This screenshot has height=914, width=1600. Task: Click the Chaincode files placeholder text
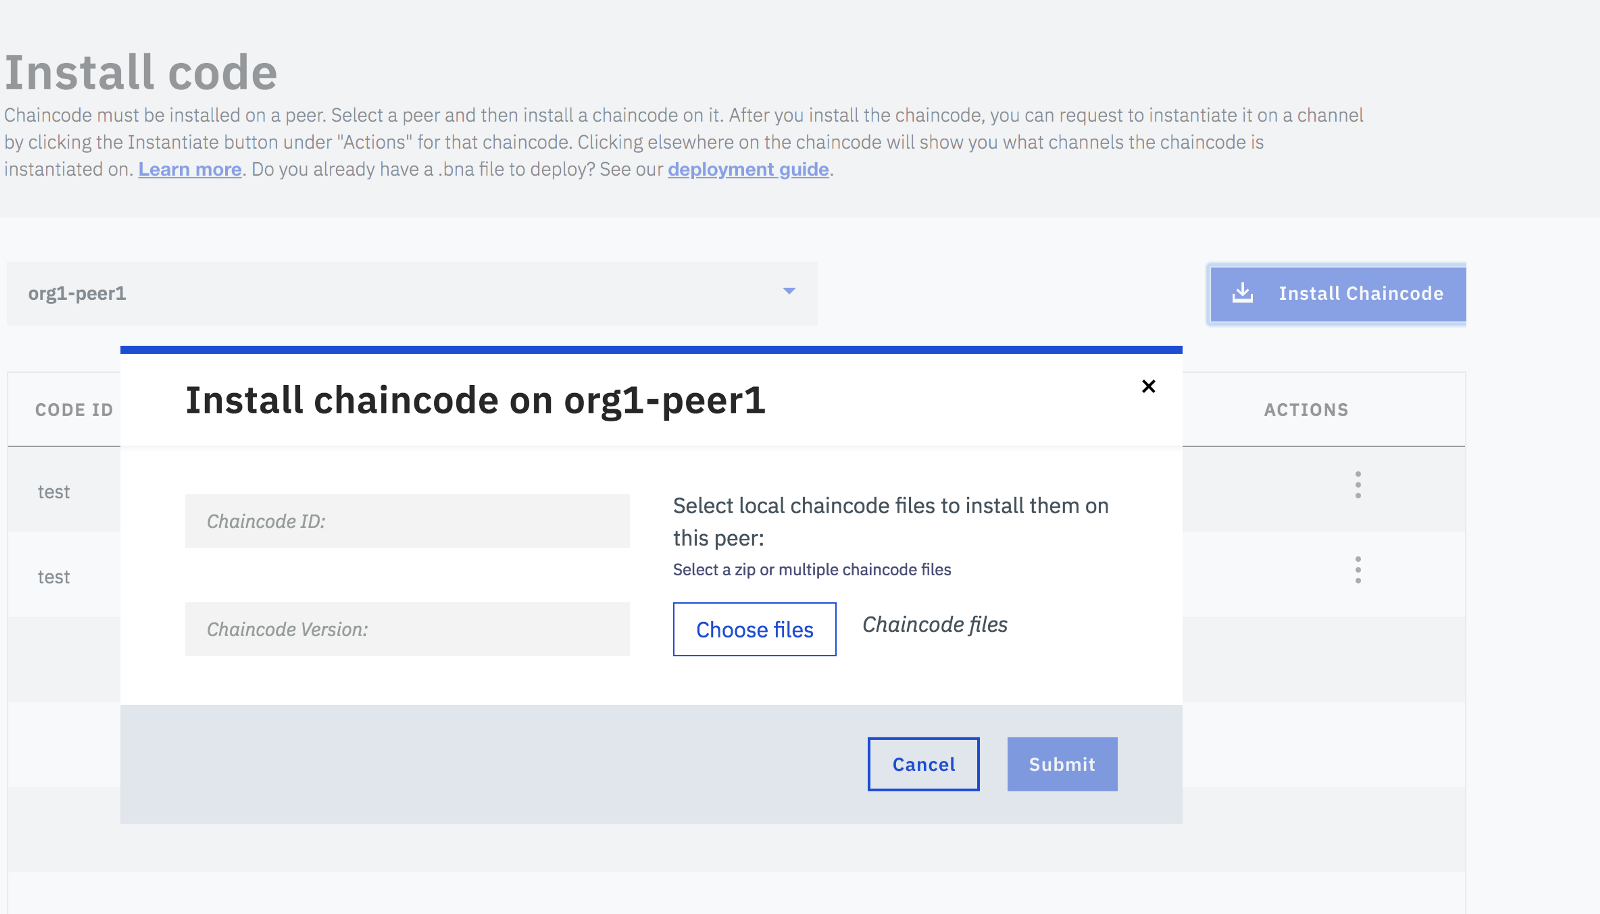click(935, 625)
